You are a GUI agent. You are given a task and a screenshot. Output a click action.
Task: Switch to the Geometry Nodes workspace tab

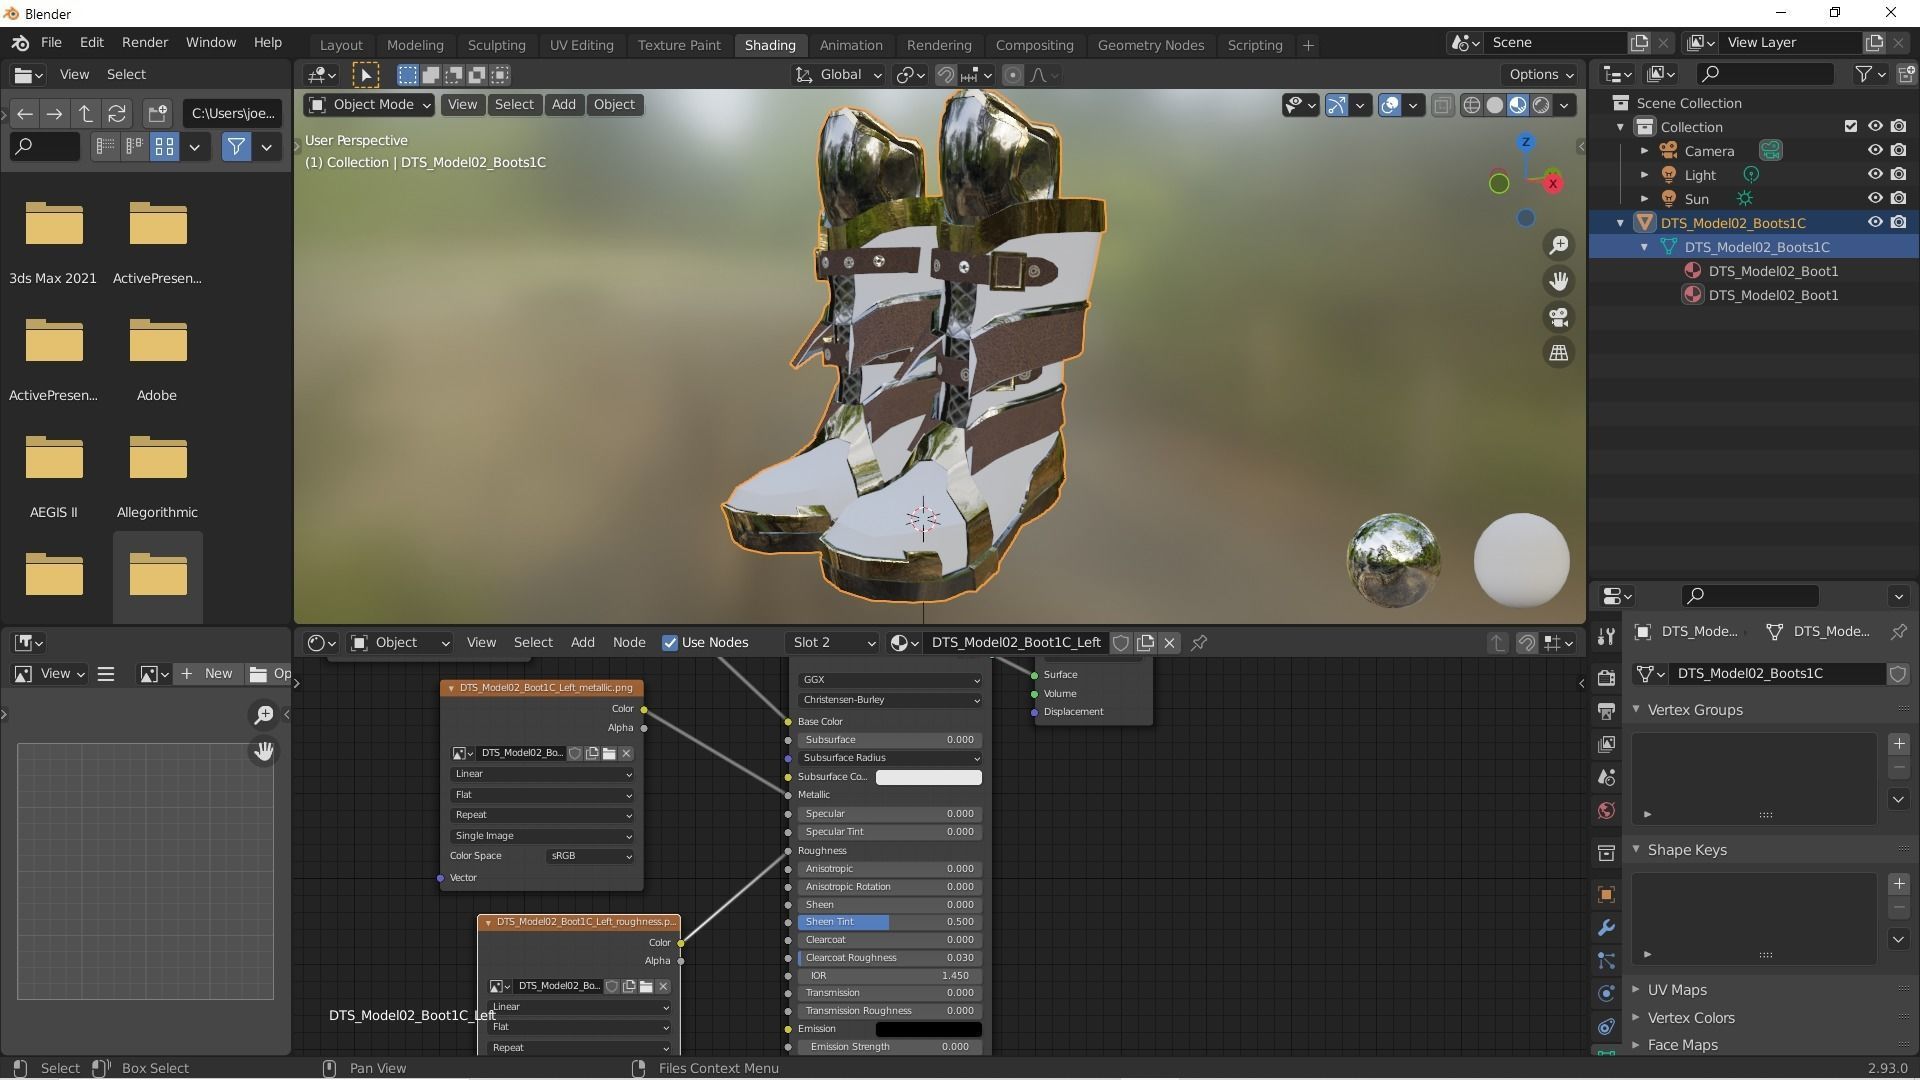coord(1151,46)
